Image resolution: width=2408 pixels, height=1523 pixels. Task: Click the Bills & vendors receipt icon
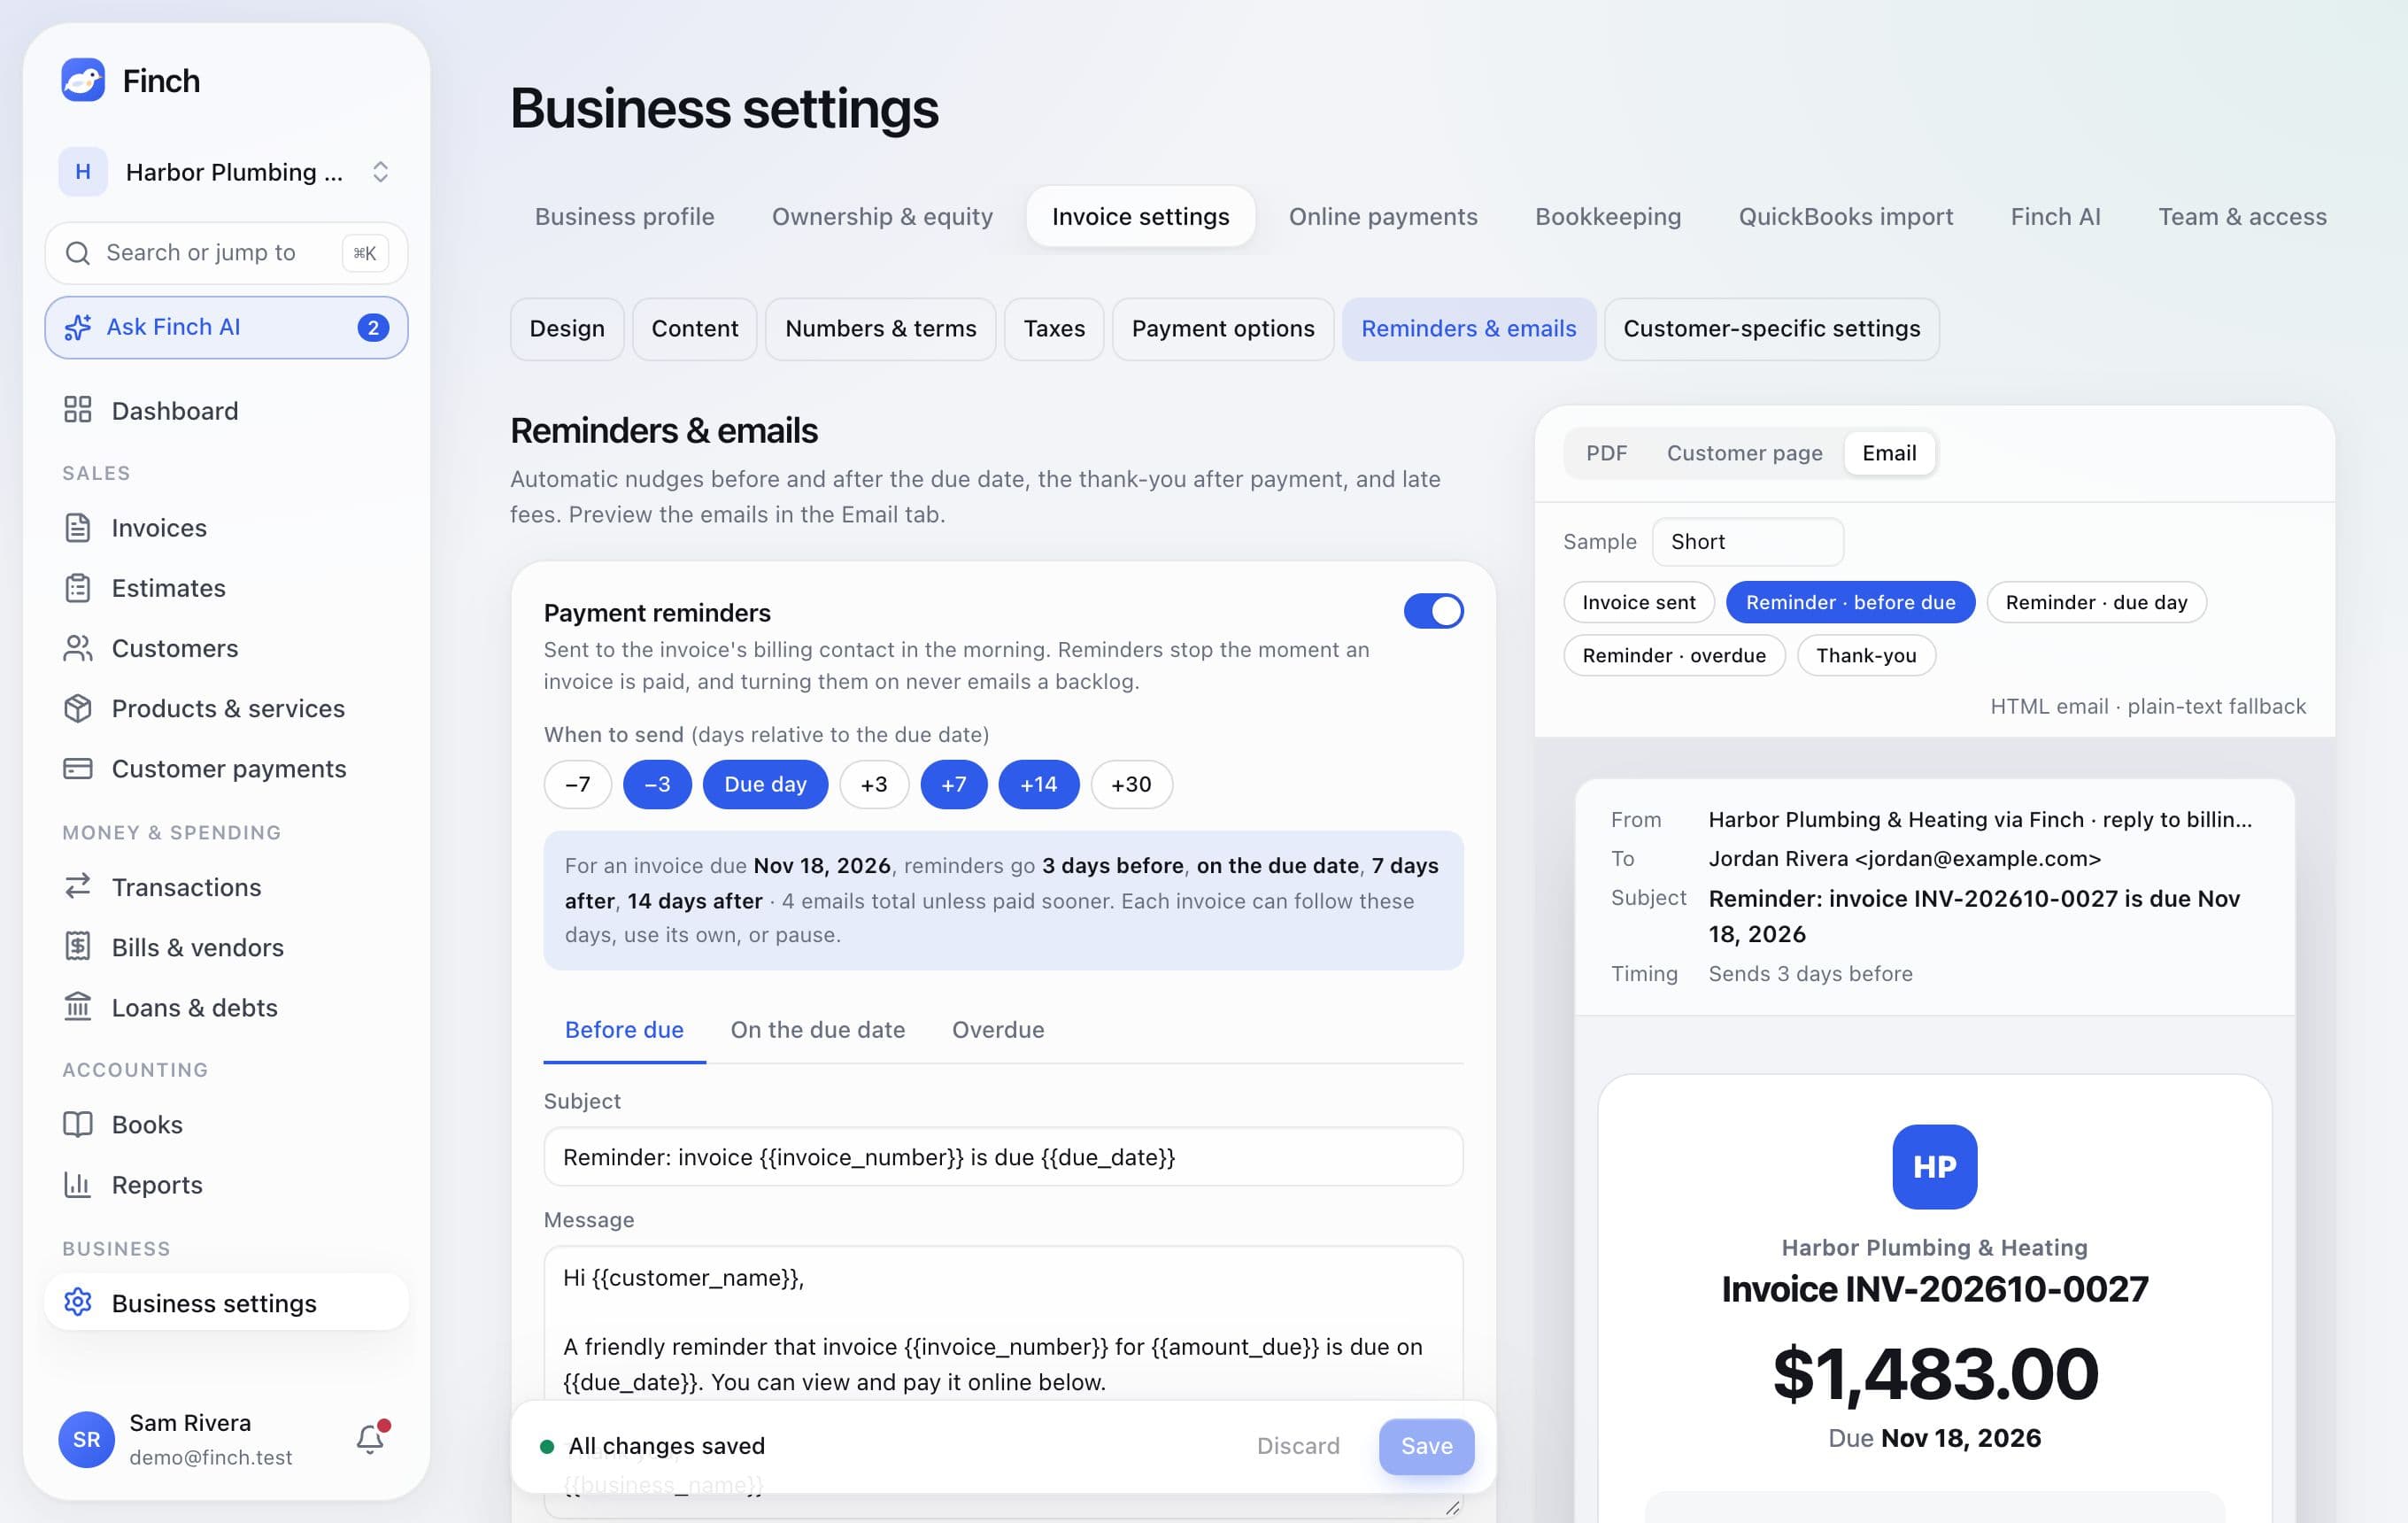click(78, 947)
